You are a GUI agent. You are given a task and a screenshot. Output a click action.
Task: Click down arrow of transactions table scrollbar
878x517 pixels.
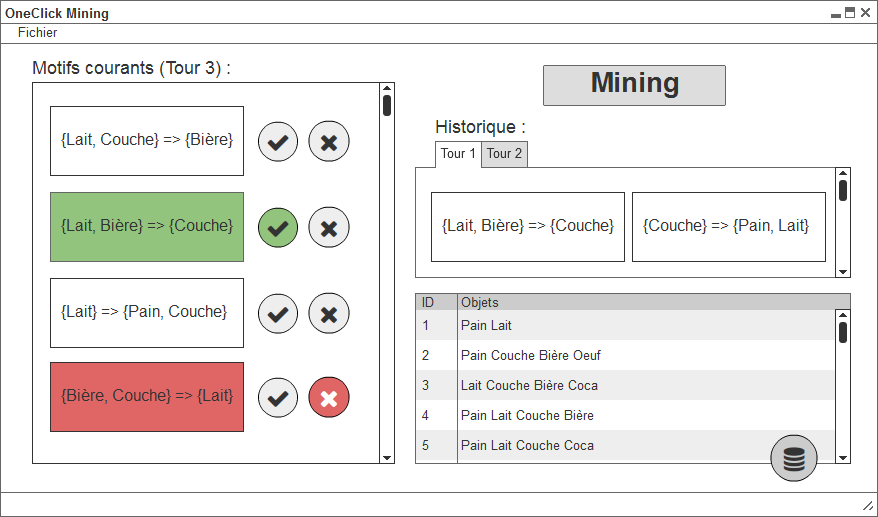coord(843,458)
